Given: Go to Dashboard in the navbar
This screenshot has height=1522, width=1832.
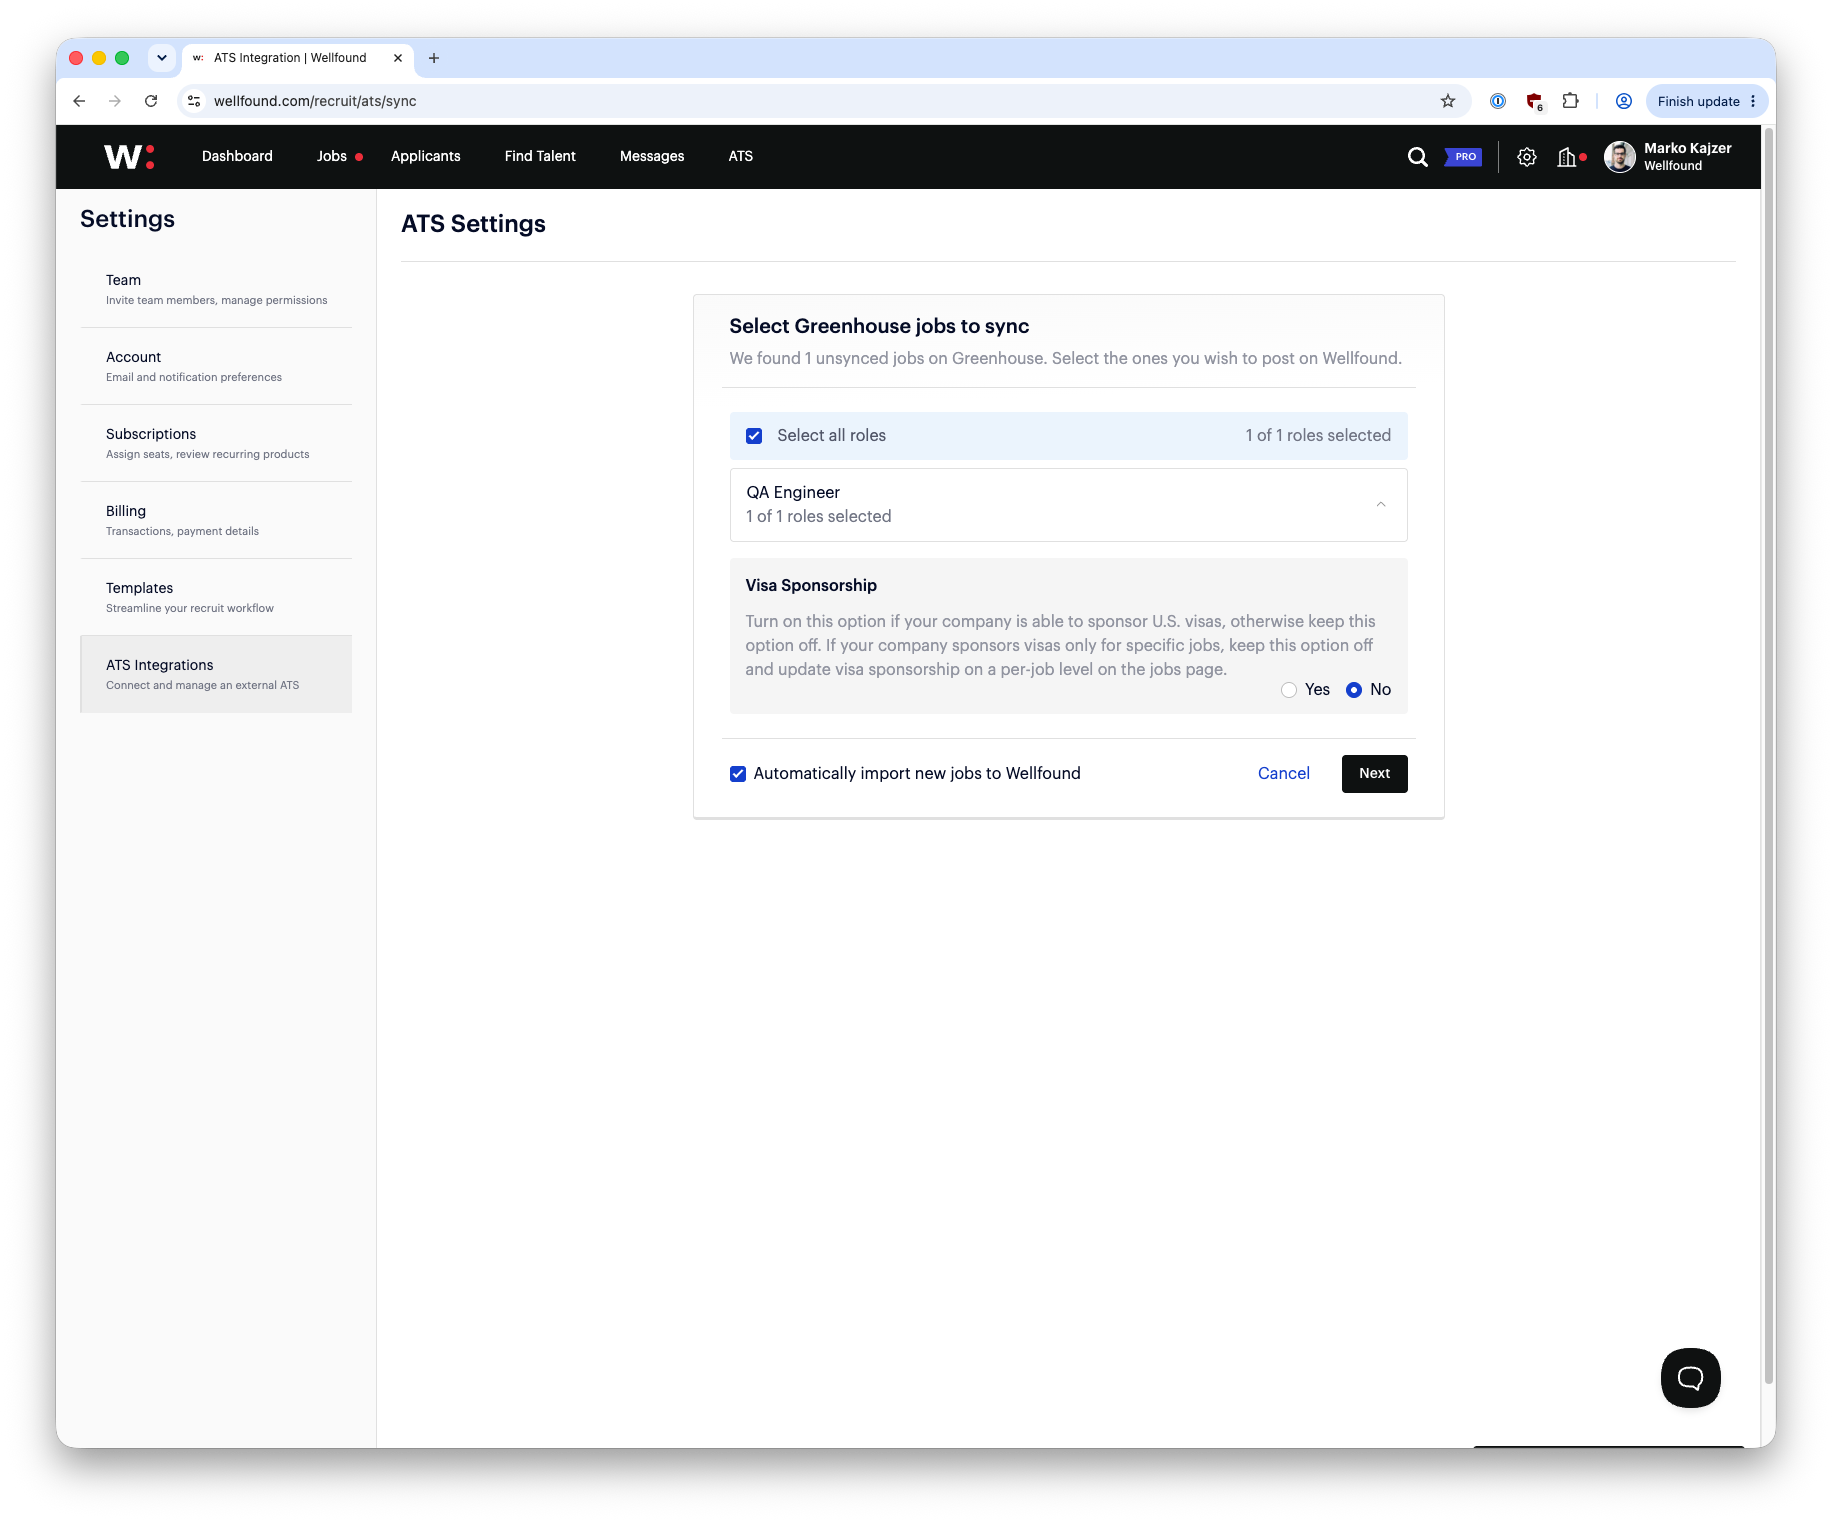Looking at the screenshot, I should (x=237, y=156).
